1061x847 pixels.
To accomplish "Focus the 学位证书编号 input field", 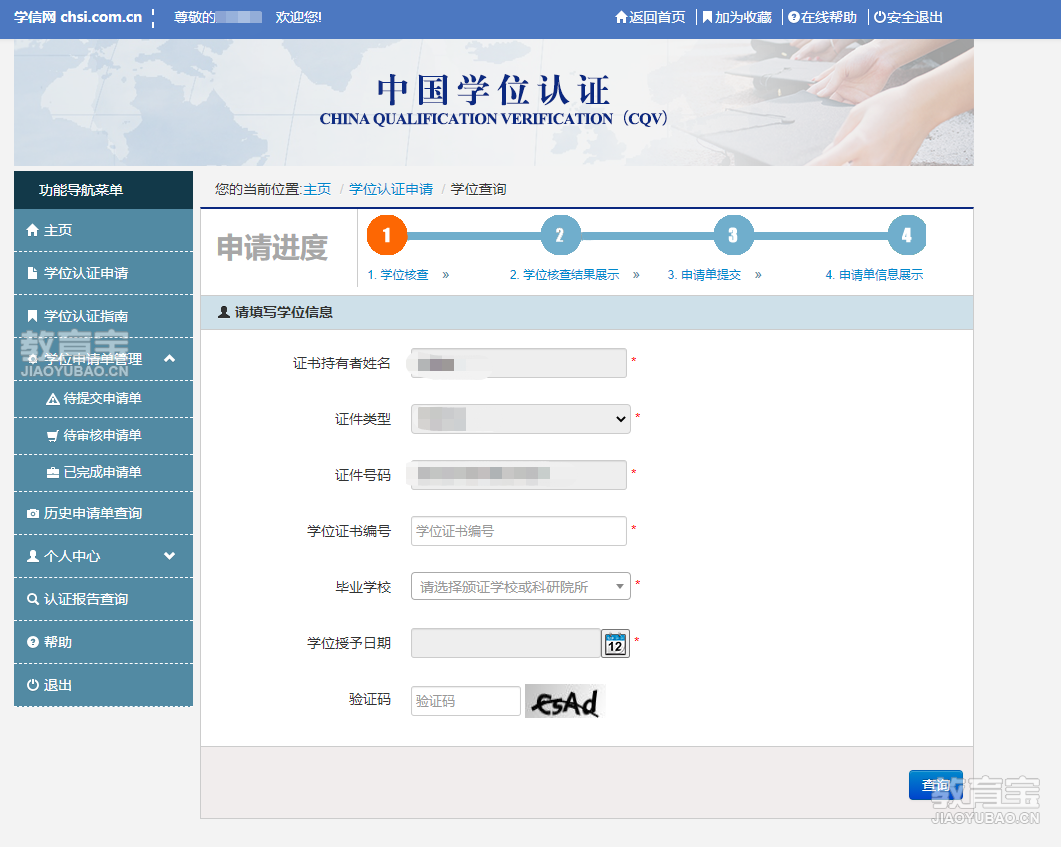I will click(518, 531).
